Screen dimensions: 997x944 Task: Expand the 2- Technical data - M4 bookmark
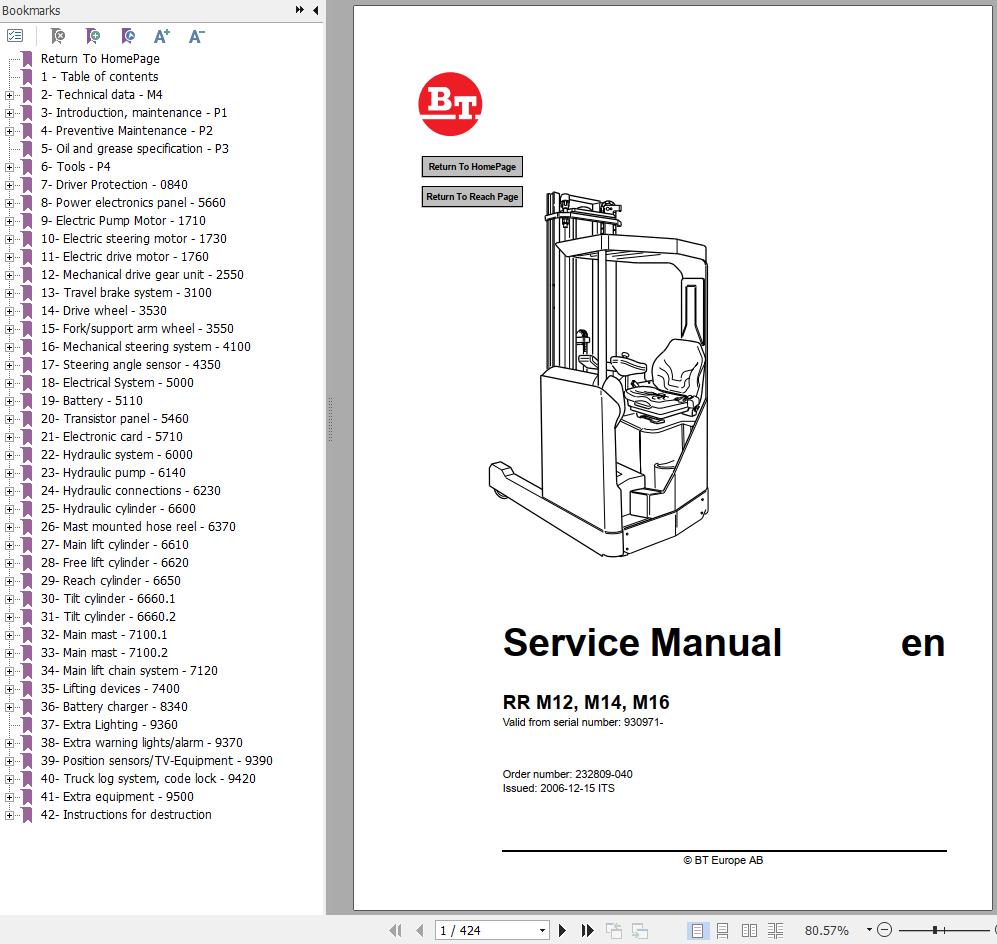pos(9,95)
